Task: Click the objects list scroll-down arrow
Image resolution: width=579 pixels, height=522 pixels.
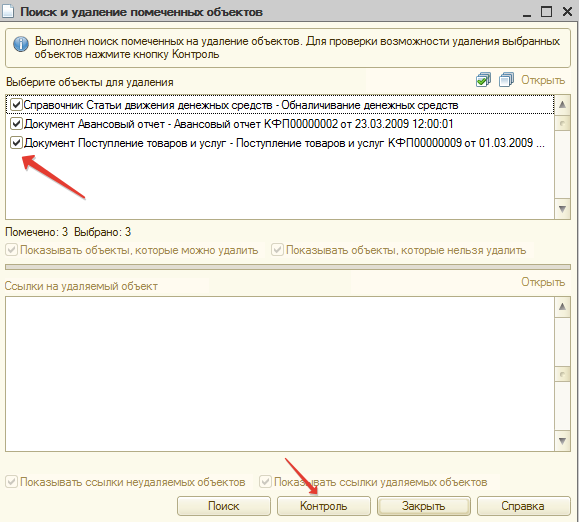Action: point(562,209)
